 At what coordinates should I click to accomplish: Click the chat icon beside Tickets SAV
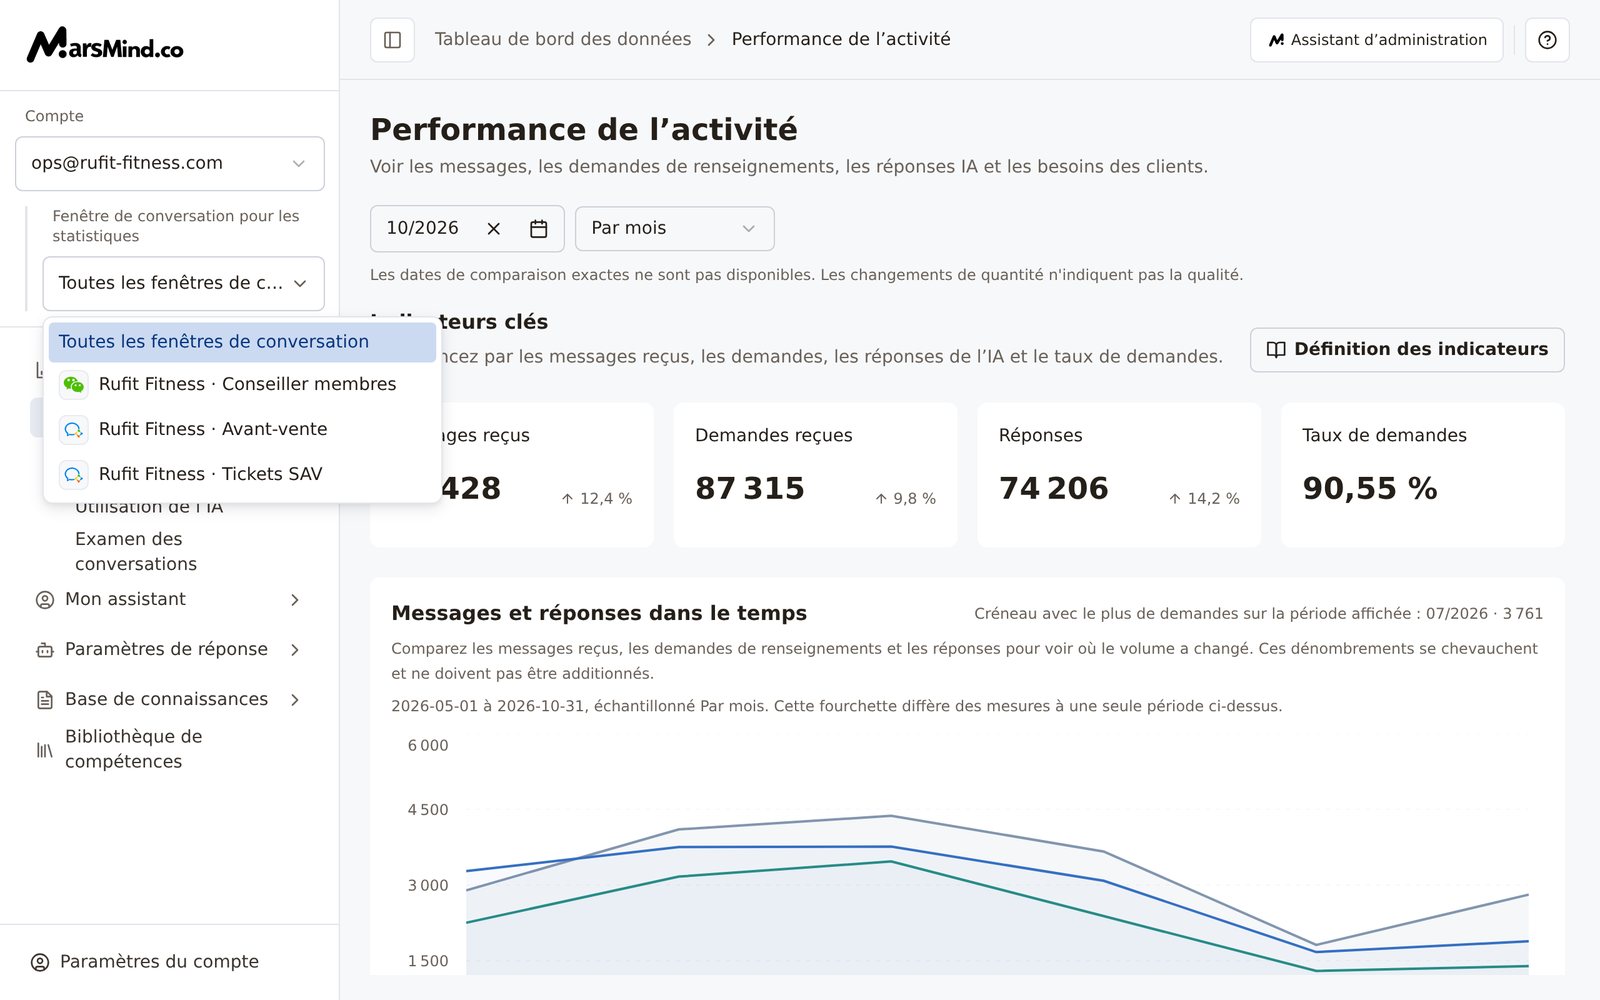click(x=74, y=475)
